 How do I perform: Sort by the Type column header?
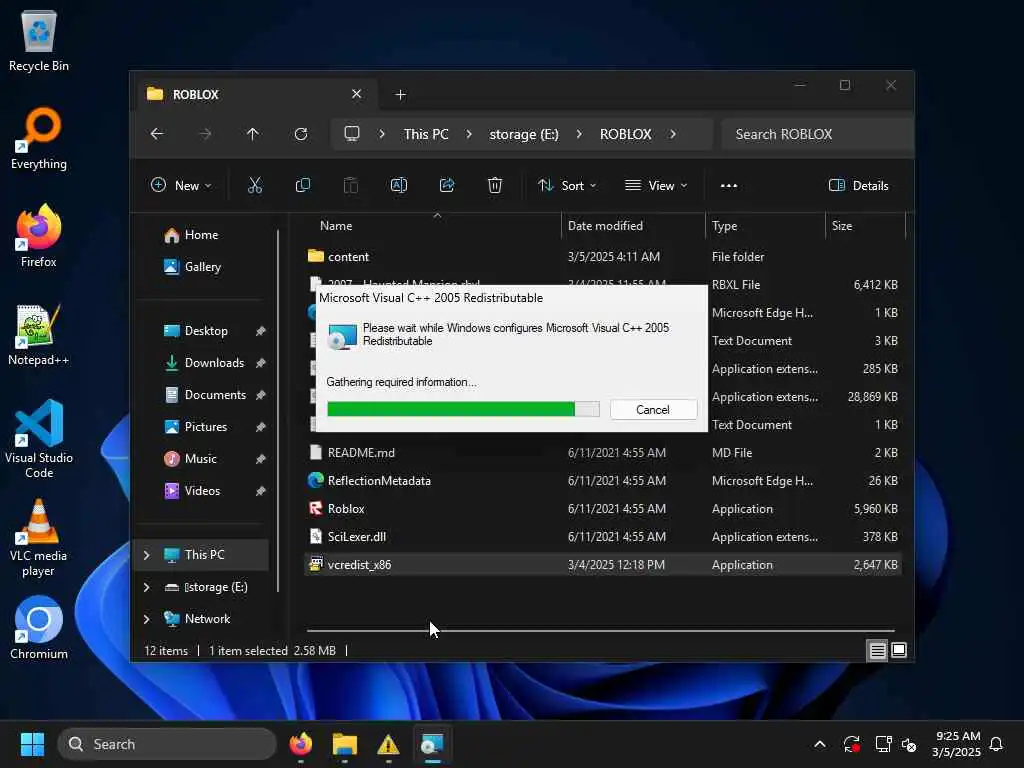pos(724,226)
